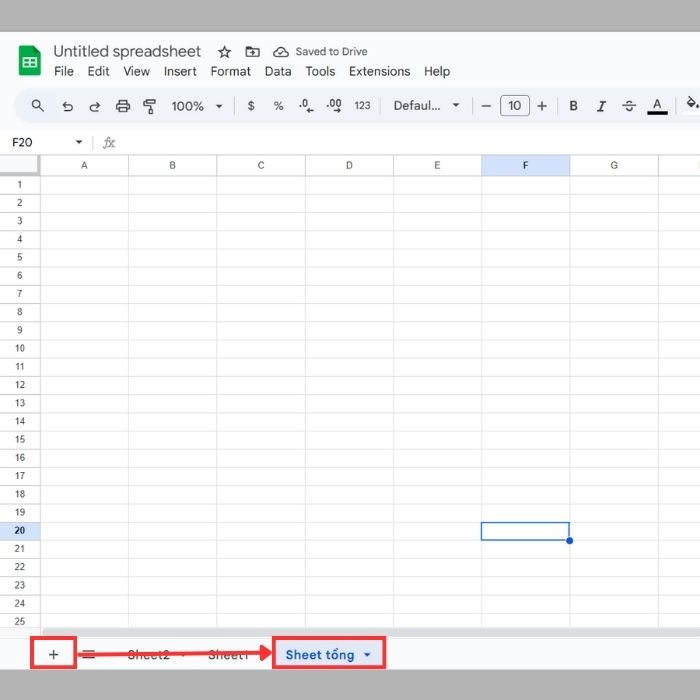Switch to the Sheet1 tab
Image resolution: width=700 pixels, height=700 pixels.
pos(230,655)
